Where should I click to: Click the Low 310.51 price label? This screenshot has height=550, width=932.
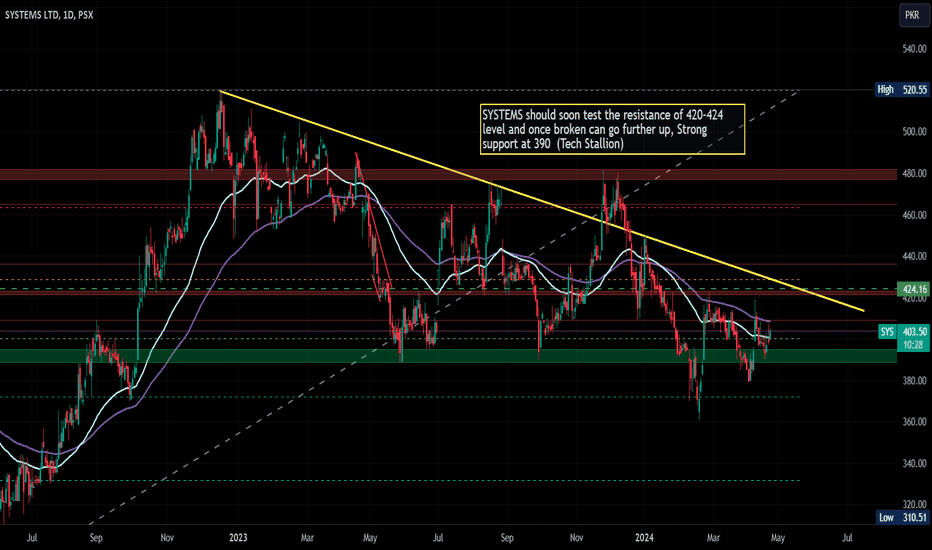(902, 517)
